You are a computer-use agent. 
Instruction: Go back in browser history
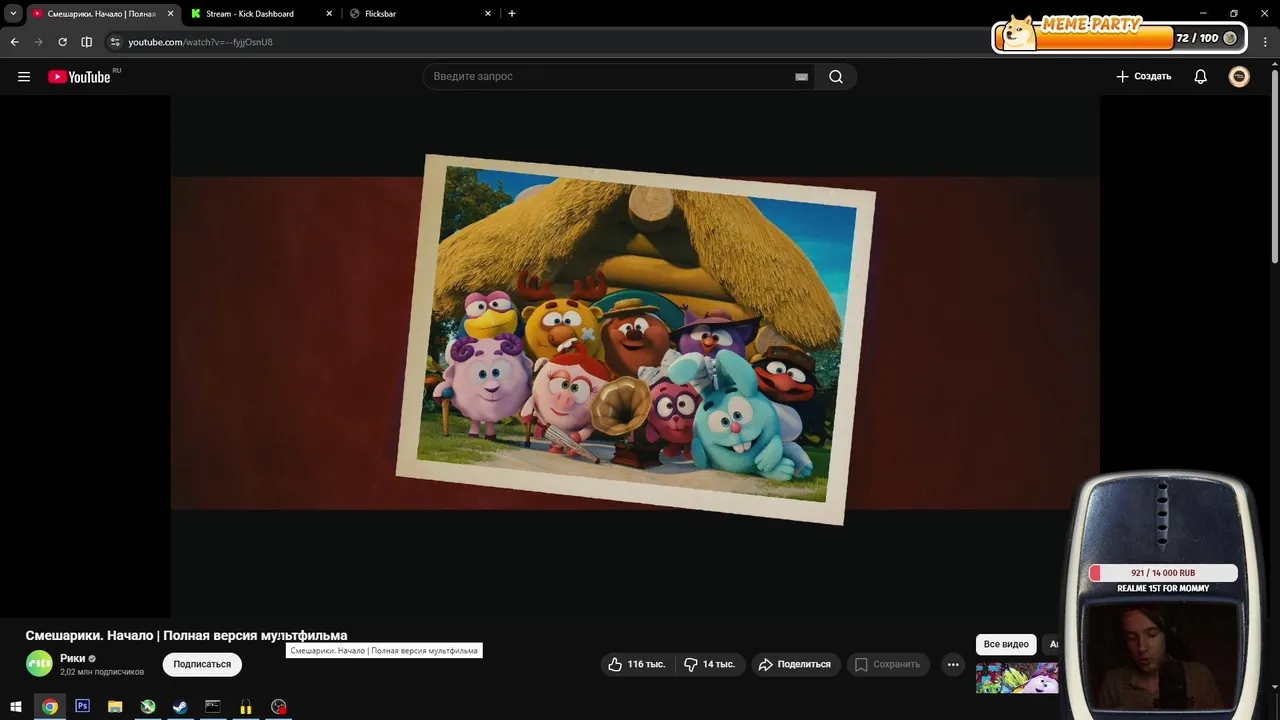tap(14, 42)
